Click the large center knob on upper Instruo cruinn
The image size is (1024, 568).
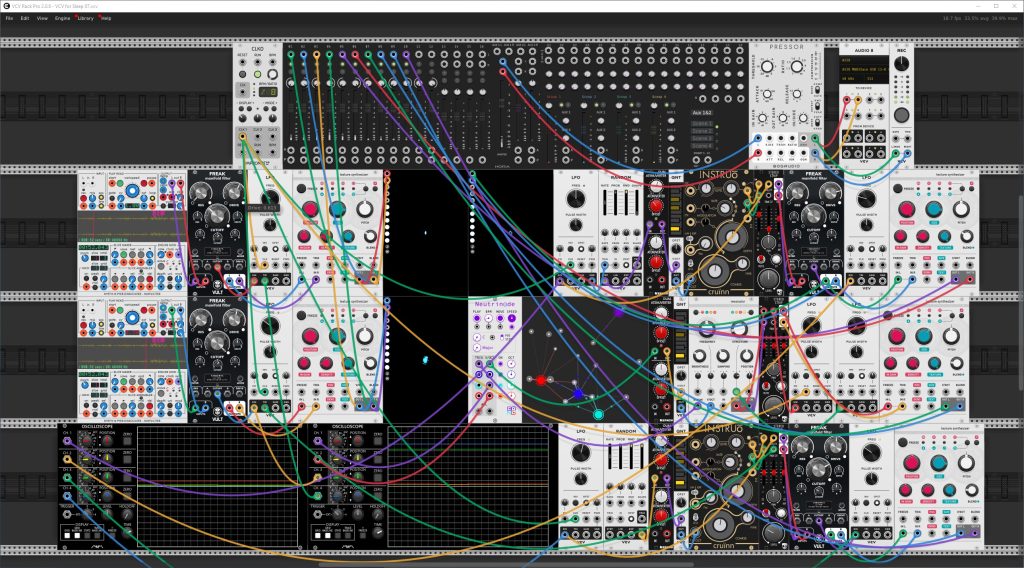(733, 238)
